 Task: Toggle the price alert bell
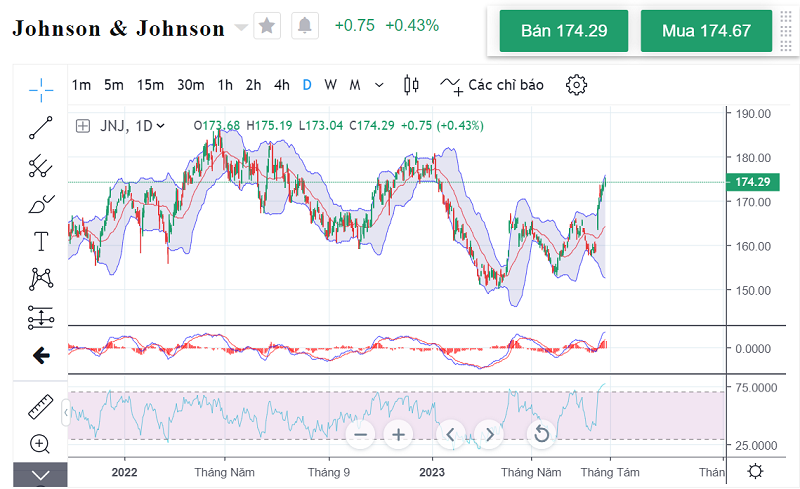coord(305,26)
